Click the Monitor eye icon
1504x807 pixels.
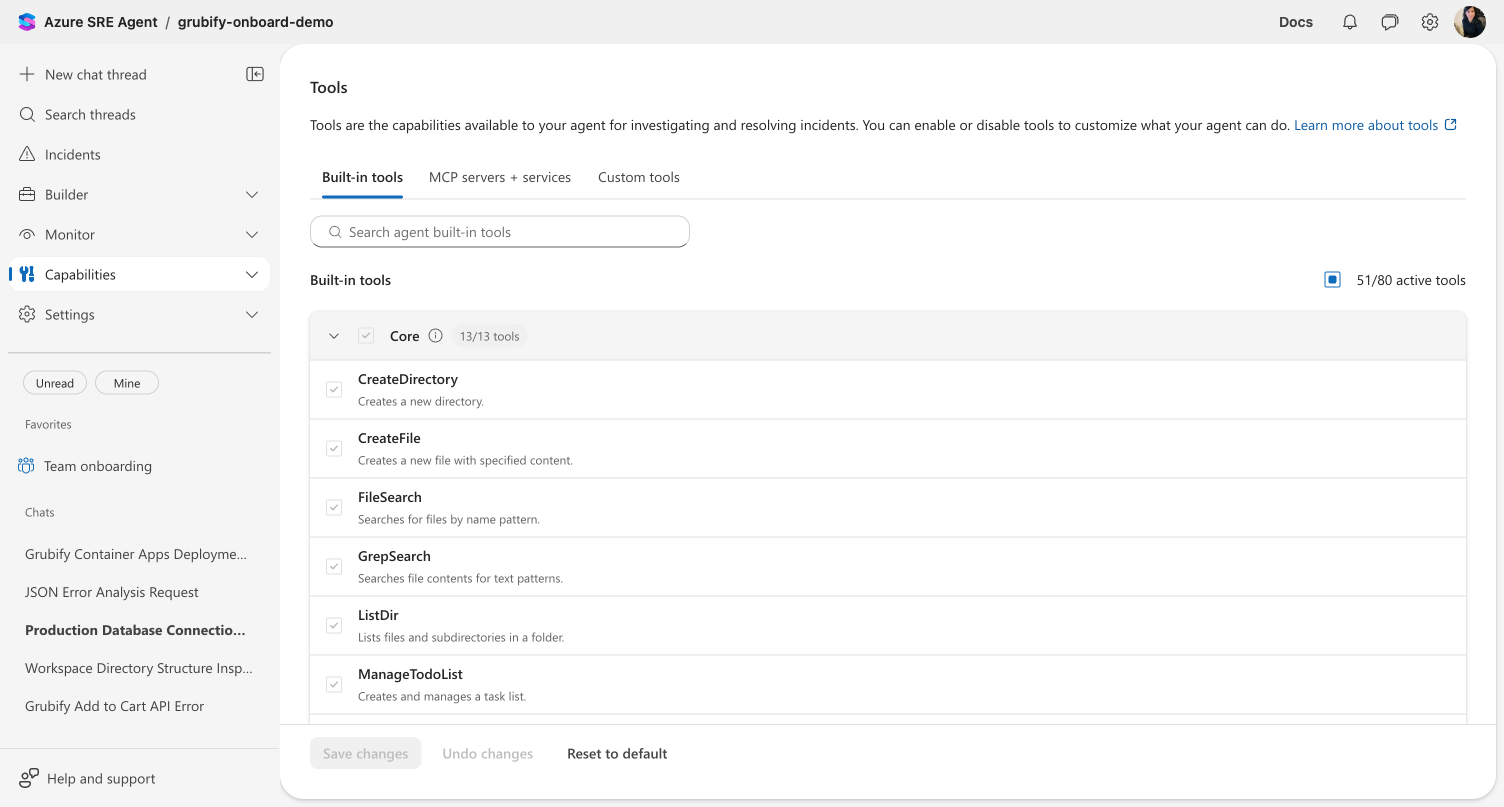pyautogui.click(x=27, y=234)
